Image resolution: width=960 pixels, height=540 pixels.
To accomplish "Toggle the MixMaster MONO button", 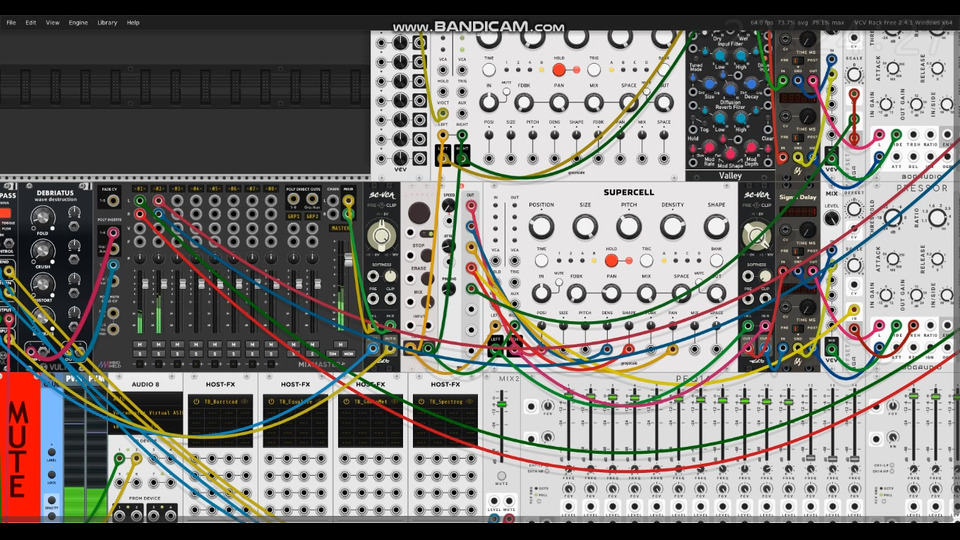I will 348,354.
